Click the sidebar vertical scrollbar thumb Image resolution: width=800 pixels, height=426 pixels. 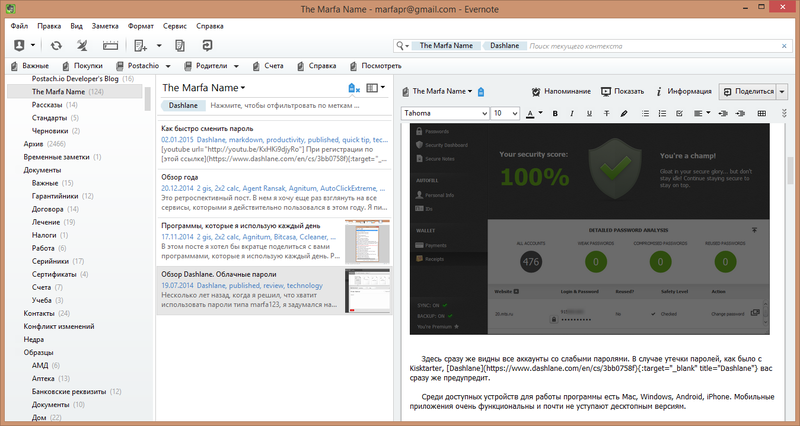point(147,98)
